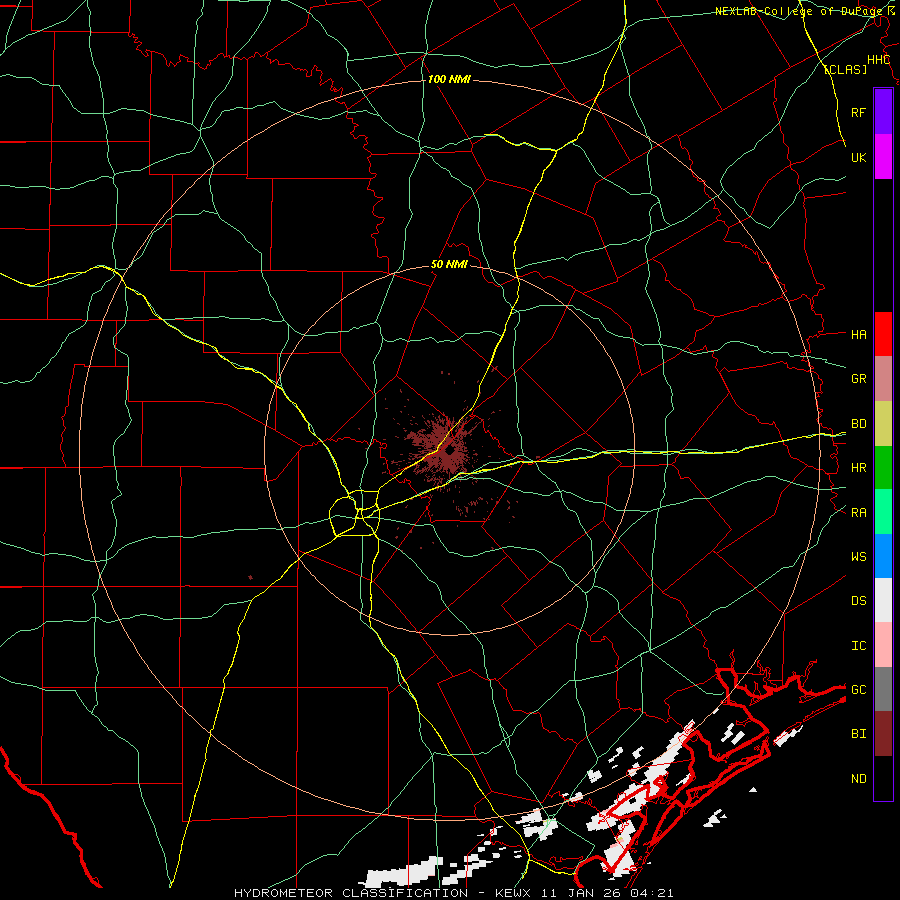The image size is (900, 900).
Task: Click the light green RA swatch
Action: pyautogui.click(x=883, y=512)
